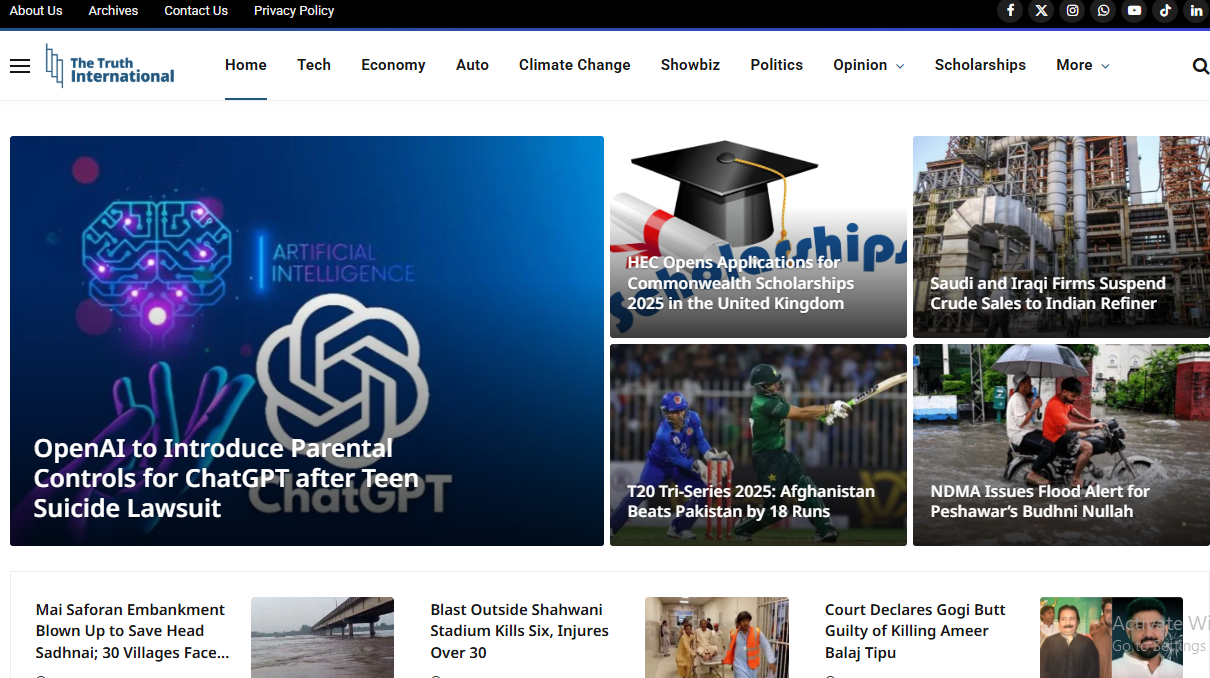
Task: Open the Instagram icon in top bar
Action: pyautogui.click(x=1072, y=11)
